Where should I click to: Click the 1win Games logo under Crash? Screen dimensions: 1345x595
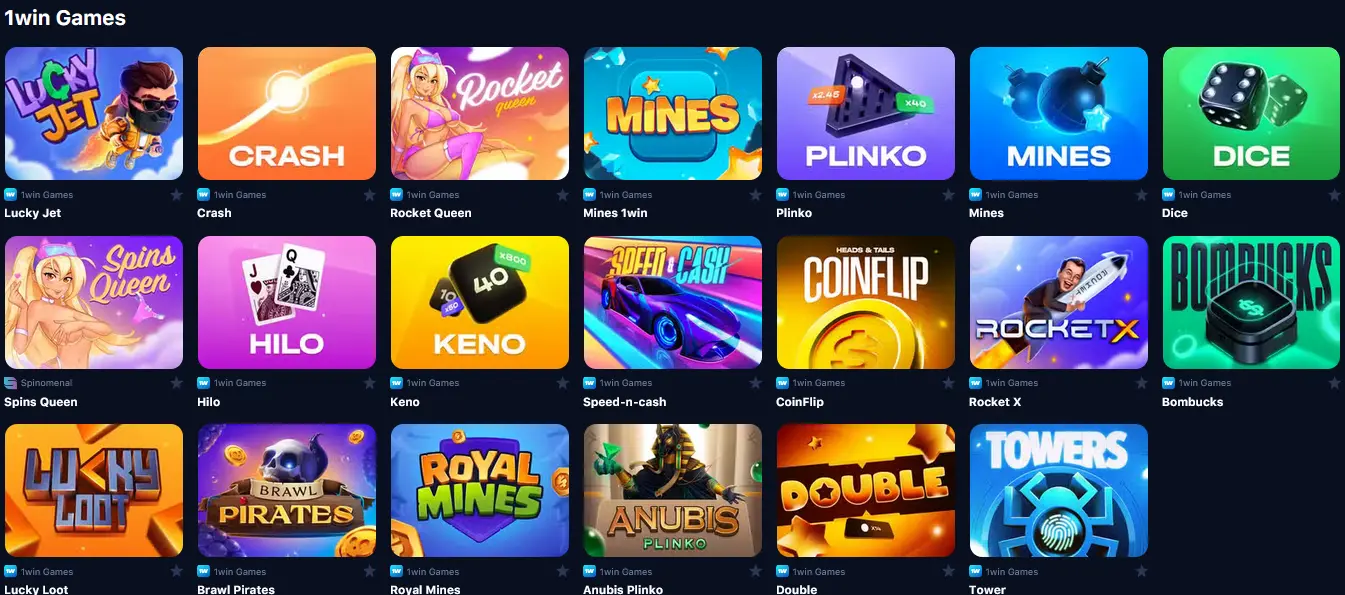tap(203, 195)
